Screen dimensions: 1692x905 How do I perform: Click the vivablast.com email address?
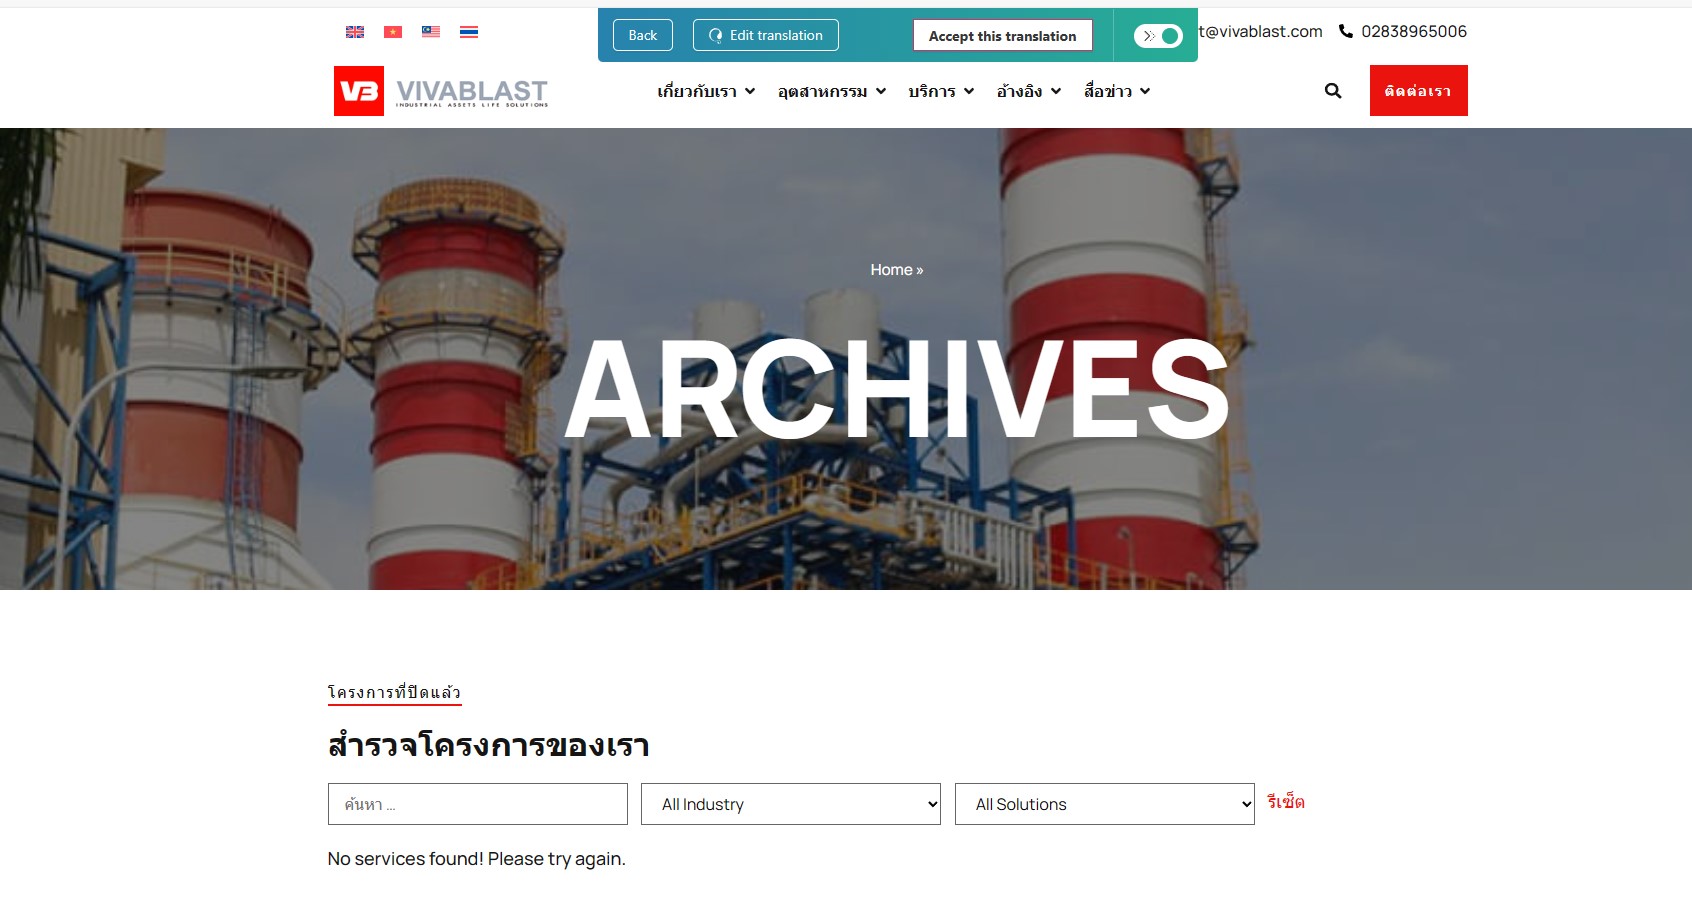[x=1260, y=31]
